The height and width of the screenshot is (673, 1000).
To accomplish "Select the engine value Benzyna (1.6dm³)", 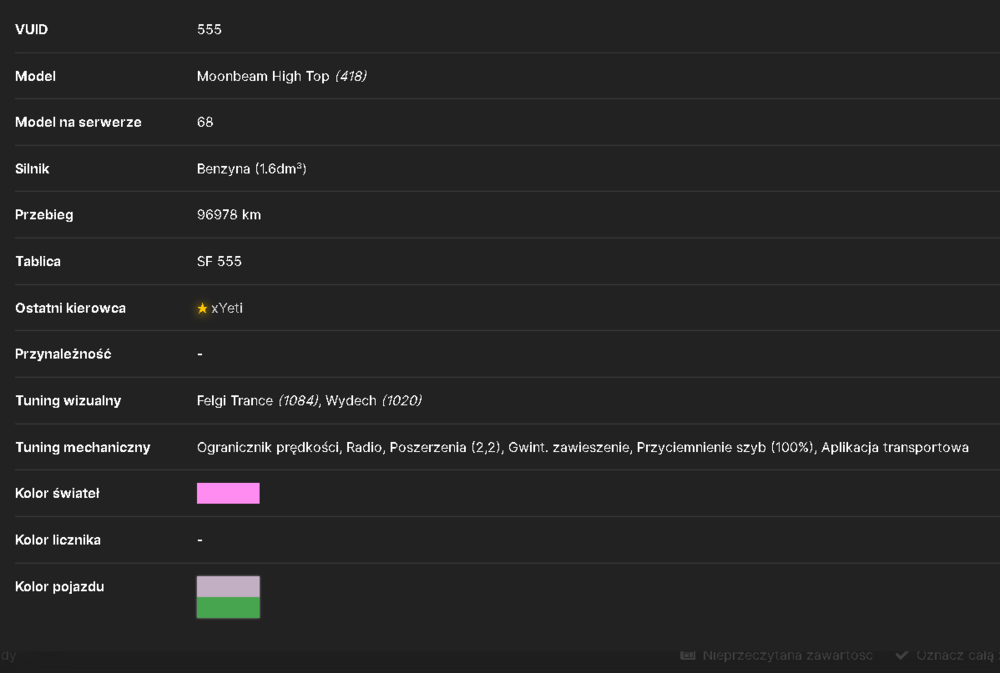I will (251, 168).
